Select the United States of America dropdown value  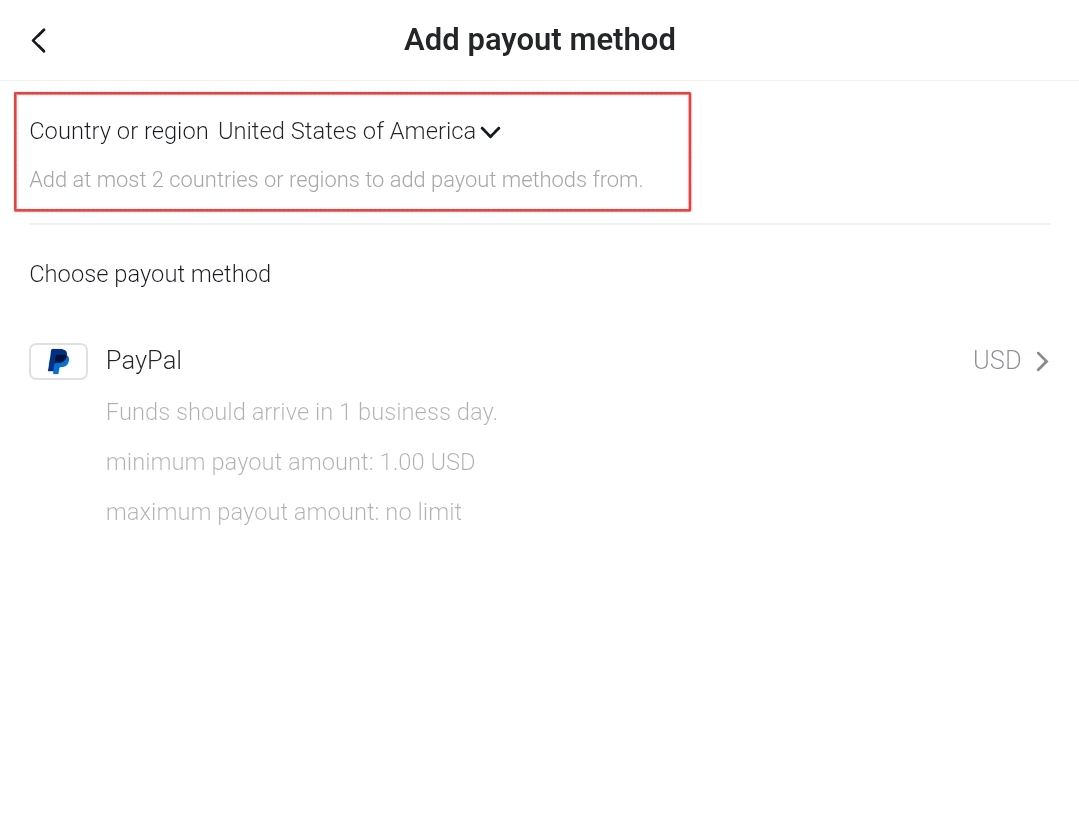(347, 131)
